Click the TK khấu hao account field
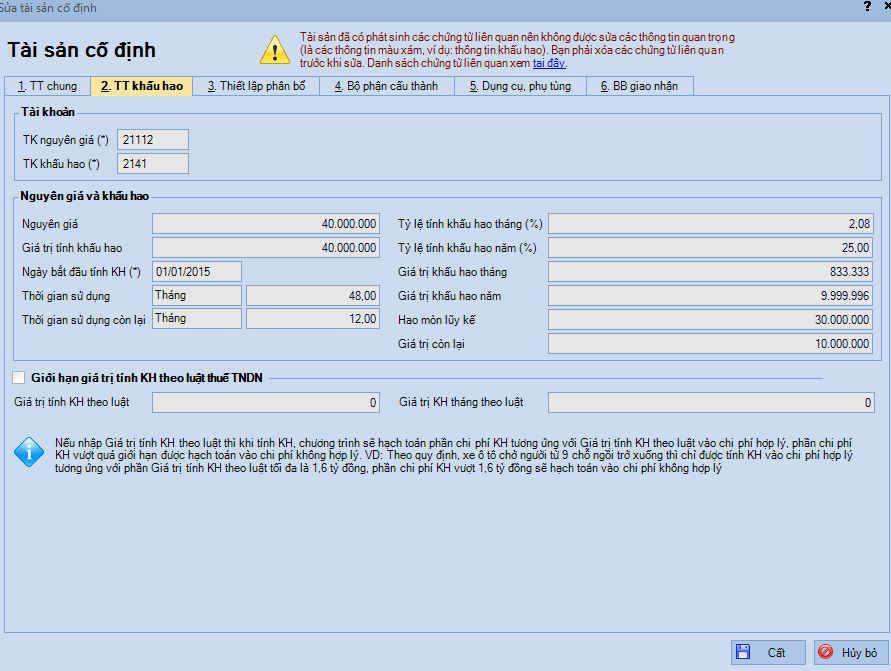The width and height of the screenshot is (891, 671). click(152, 163)
